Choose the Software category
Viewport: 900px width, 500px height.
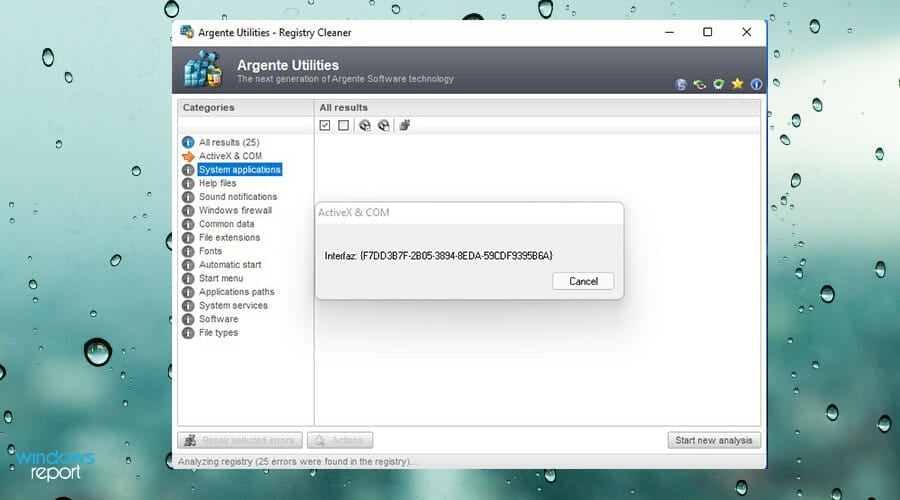[218, 319]
